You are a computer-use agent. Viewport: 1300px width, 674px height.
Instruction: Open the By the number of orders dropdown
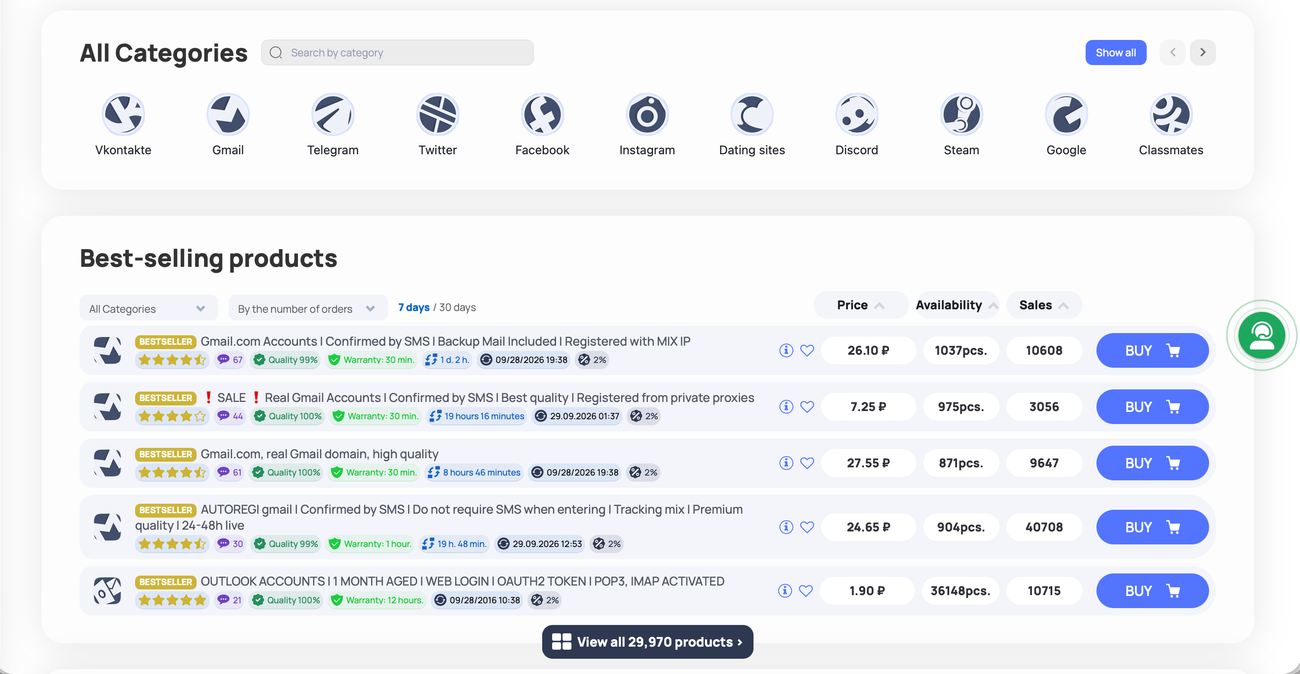pos(307,309)
